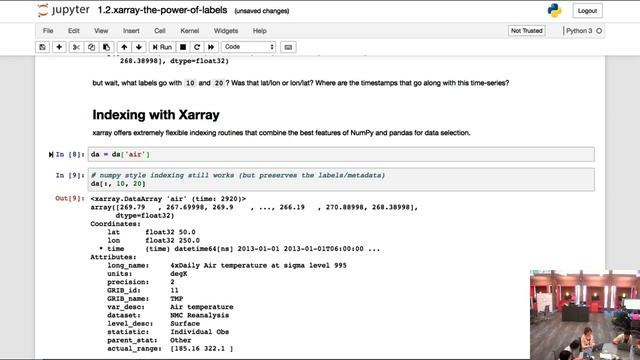Click the Not Trusted button
Viewport: 640px width, 360px height.
pyautogui.click(x=527, y=31)
